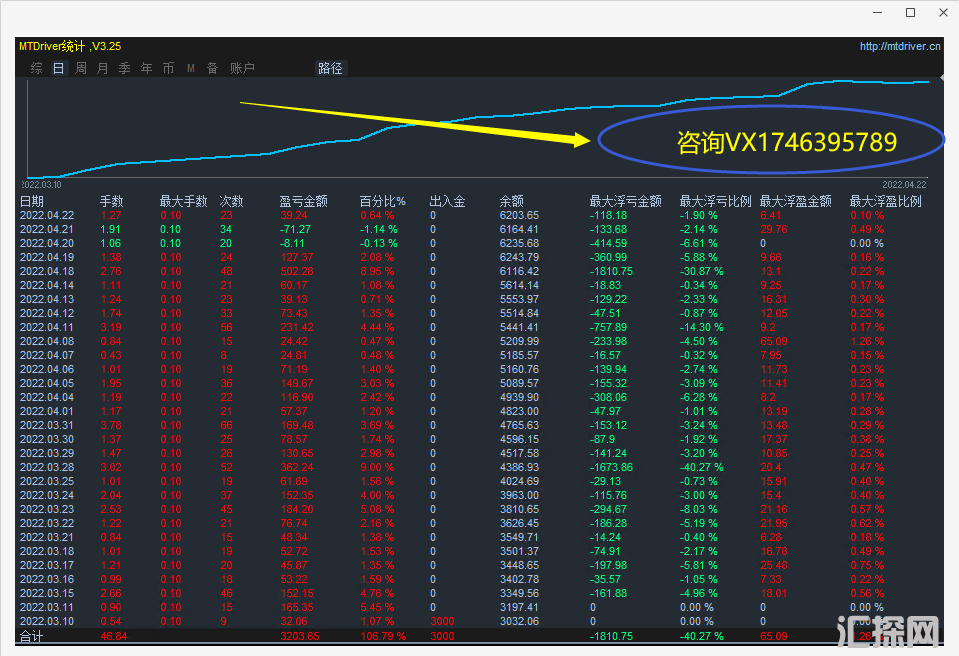Maximize the statistics window

(910, 13)
